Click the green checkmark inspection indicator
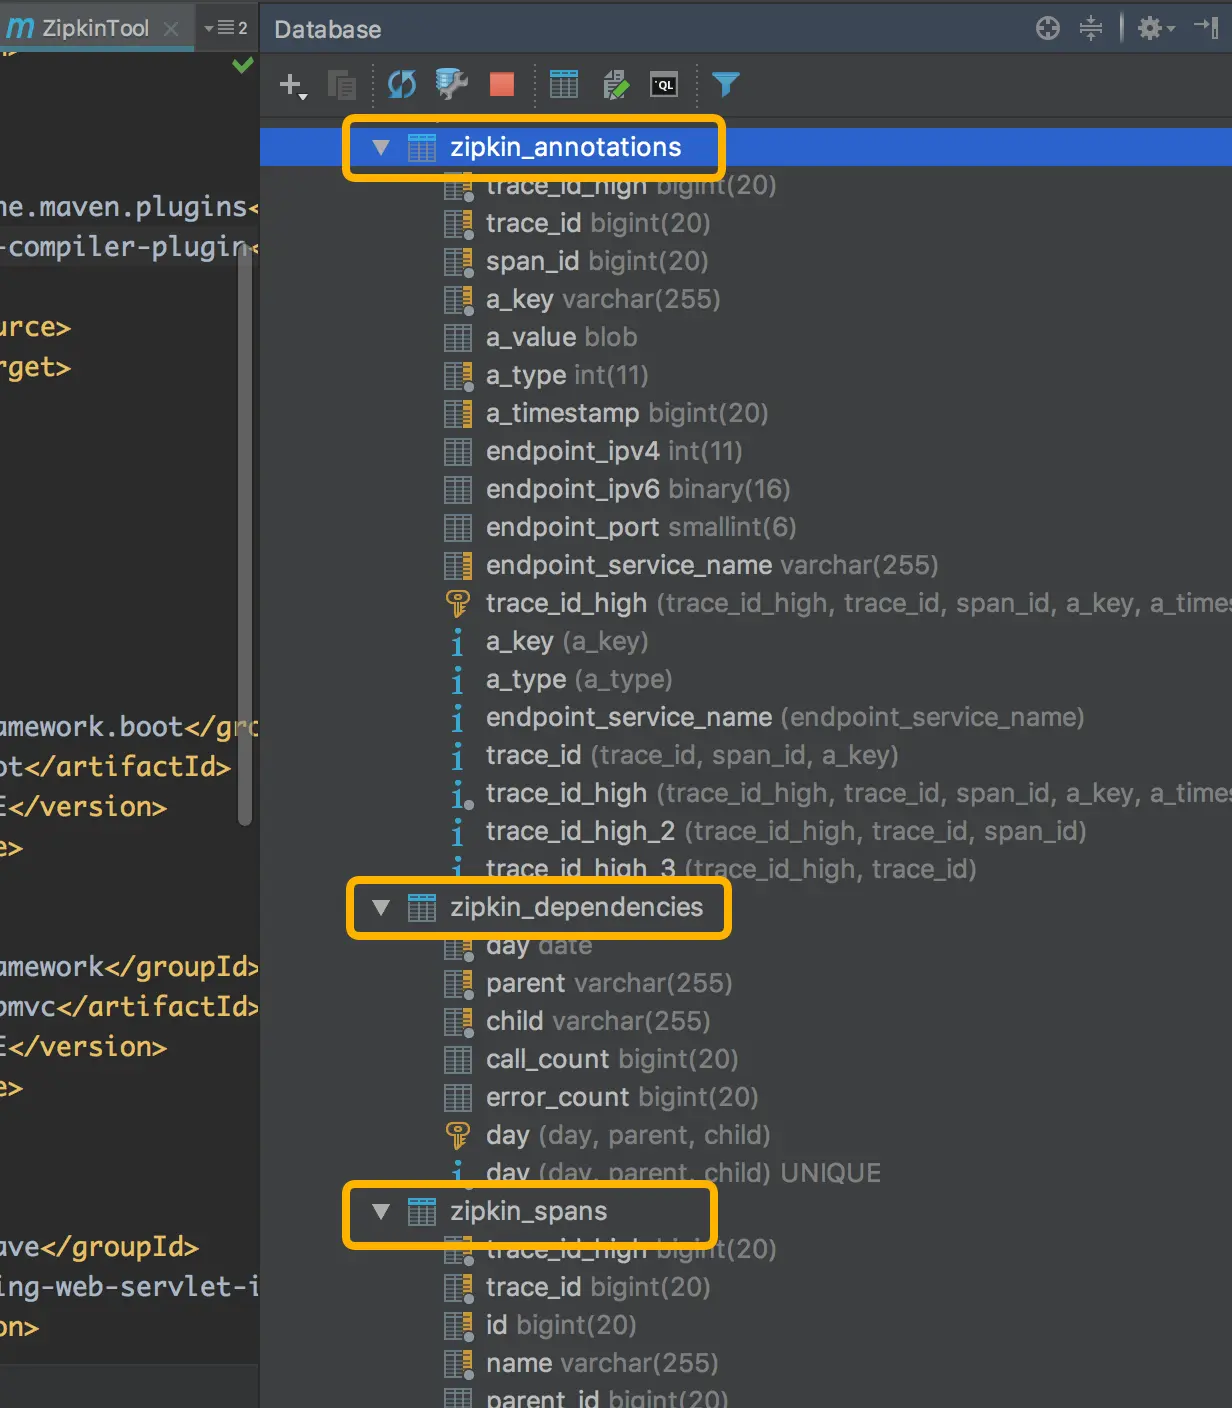 [x=242, y=66]
